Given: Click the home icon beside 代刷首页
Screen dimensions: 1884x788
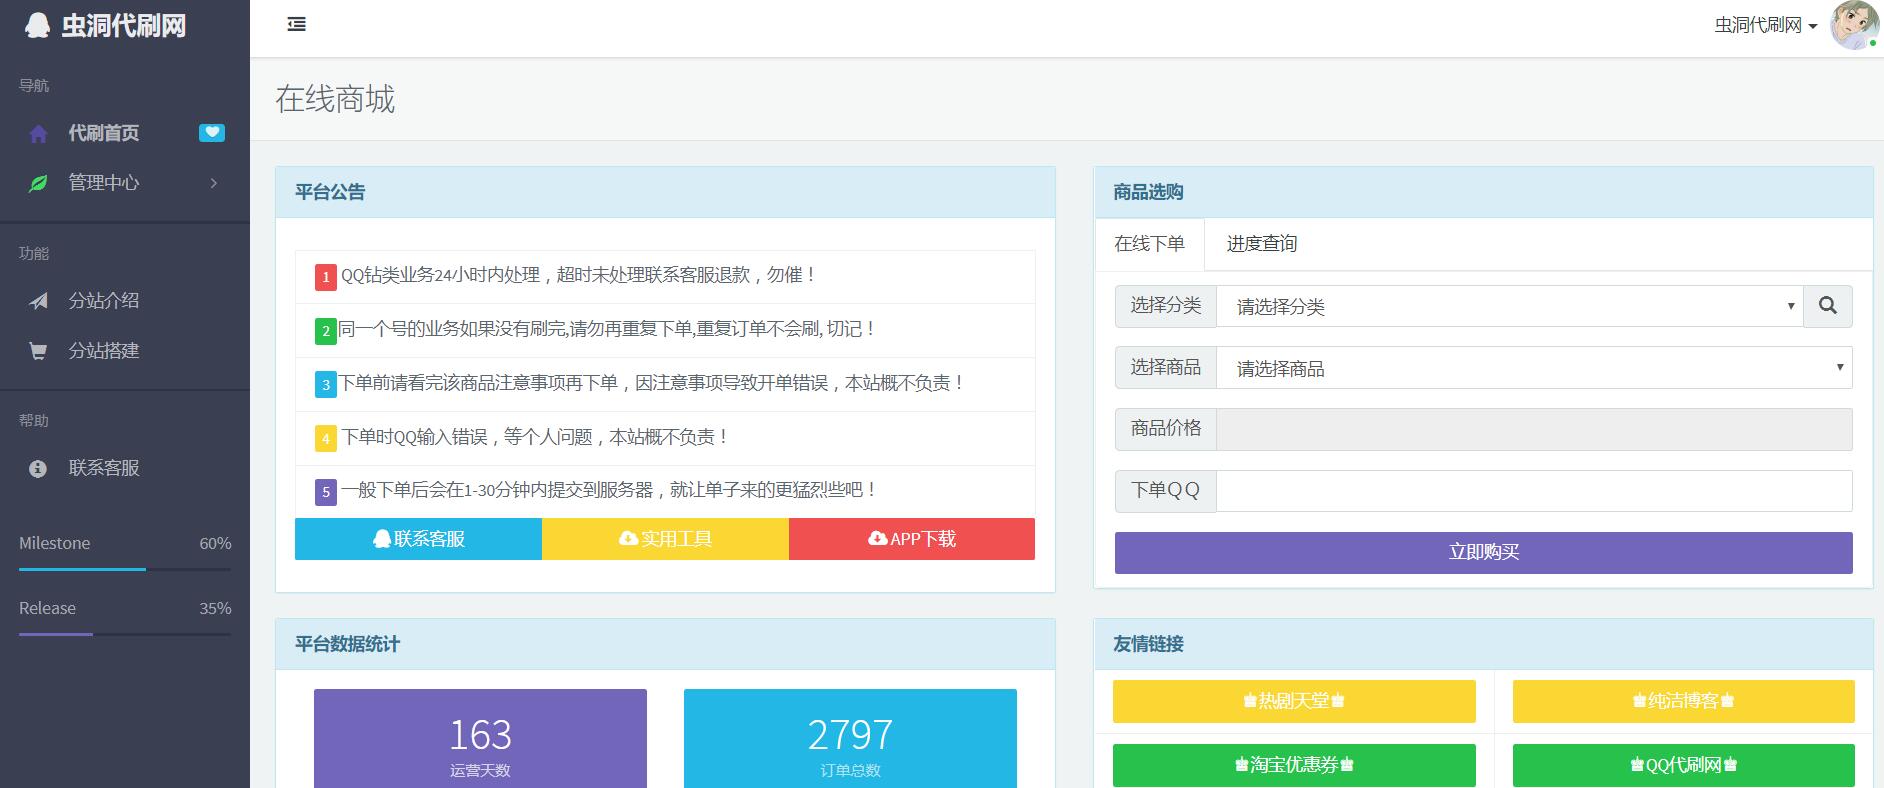Looking at the screenshot, I should pyautogui.click(x=38, y=134).
